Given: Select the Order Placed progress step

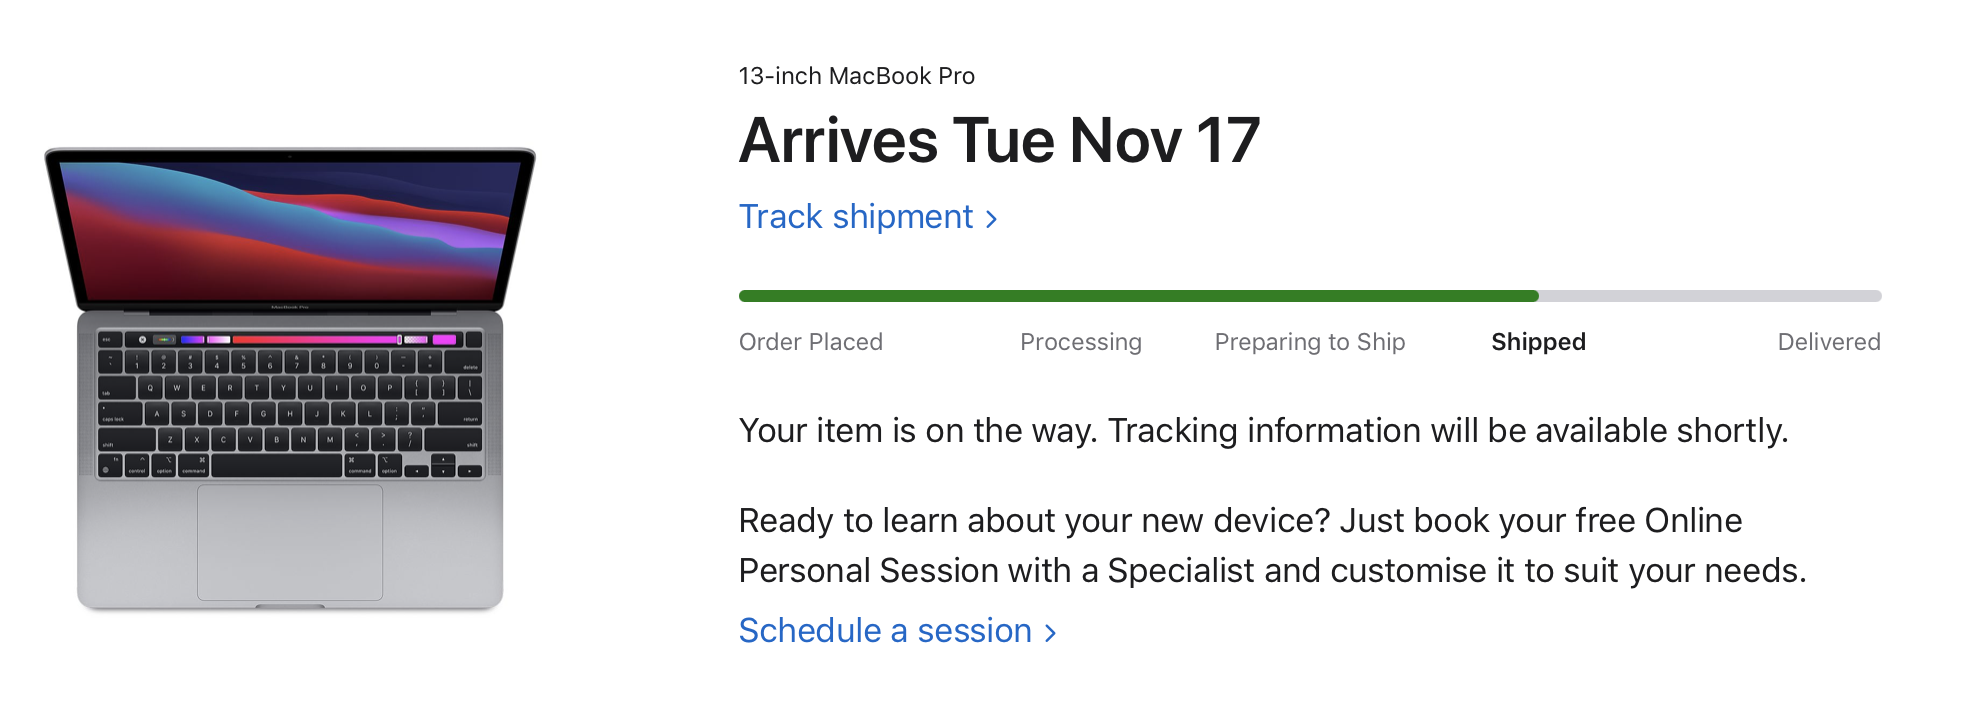Looking at the screenshot, I should [x=810, y=342].
